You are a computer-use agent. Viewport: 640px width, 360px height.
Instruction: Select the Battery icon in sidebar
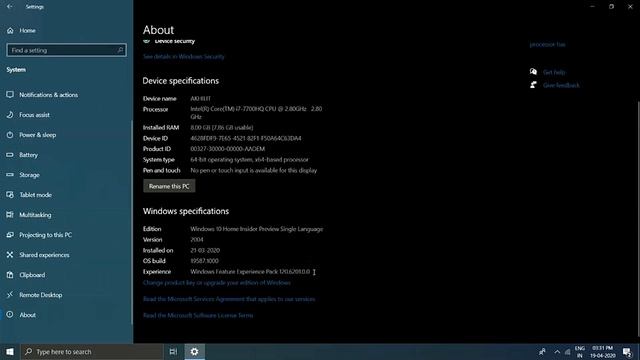(10, 155)
